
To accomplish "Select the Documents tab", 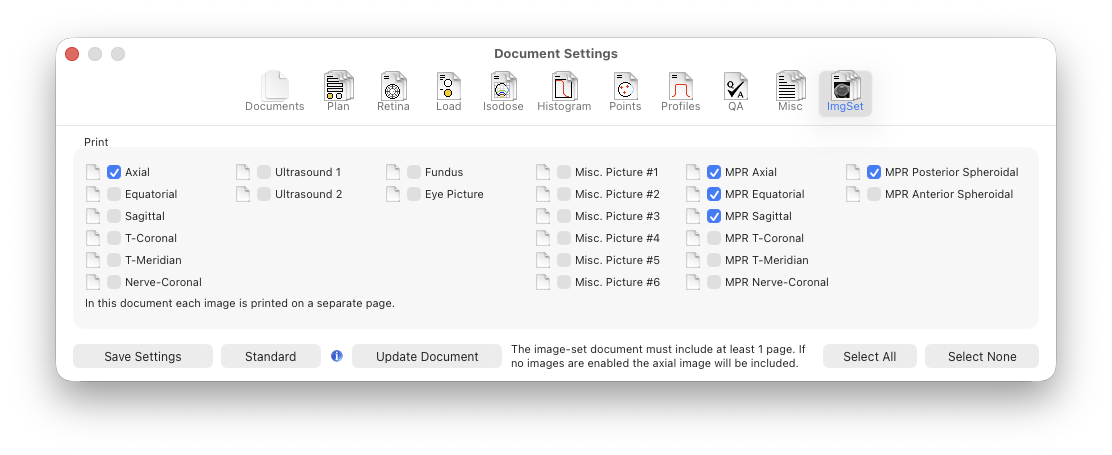I will 274,92.
